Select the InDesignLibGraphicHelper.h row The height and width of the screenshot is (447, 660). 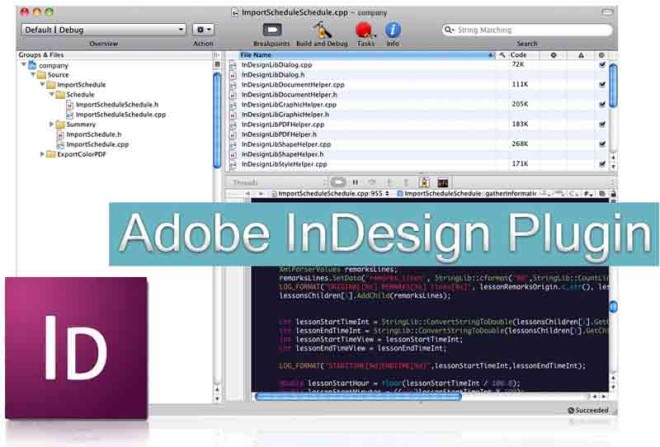[x=419, y=114]
